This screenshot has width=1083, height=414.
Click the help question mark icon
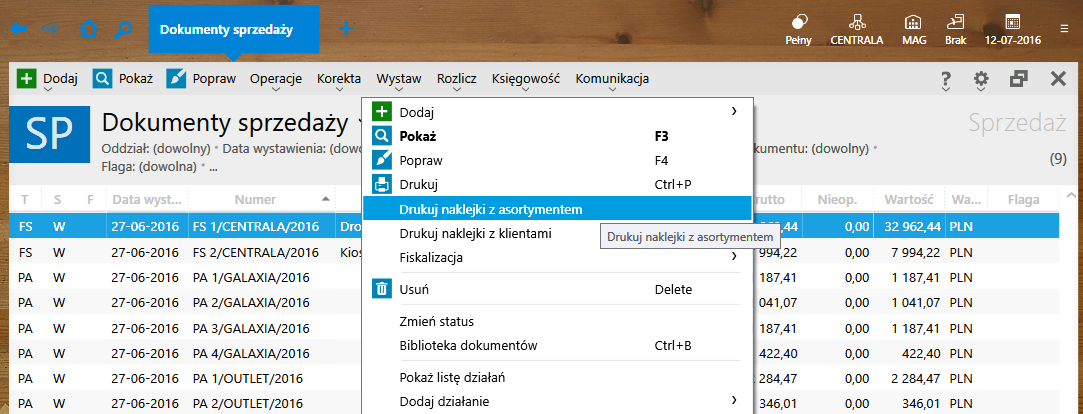(x=946, y=80)
